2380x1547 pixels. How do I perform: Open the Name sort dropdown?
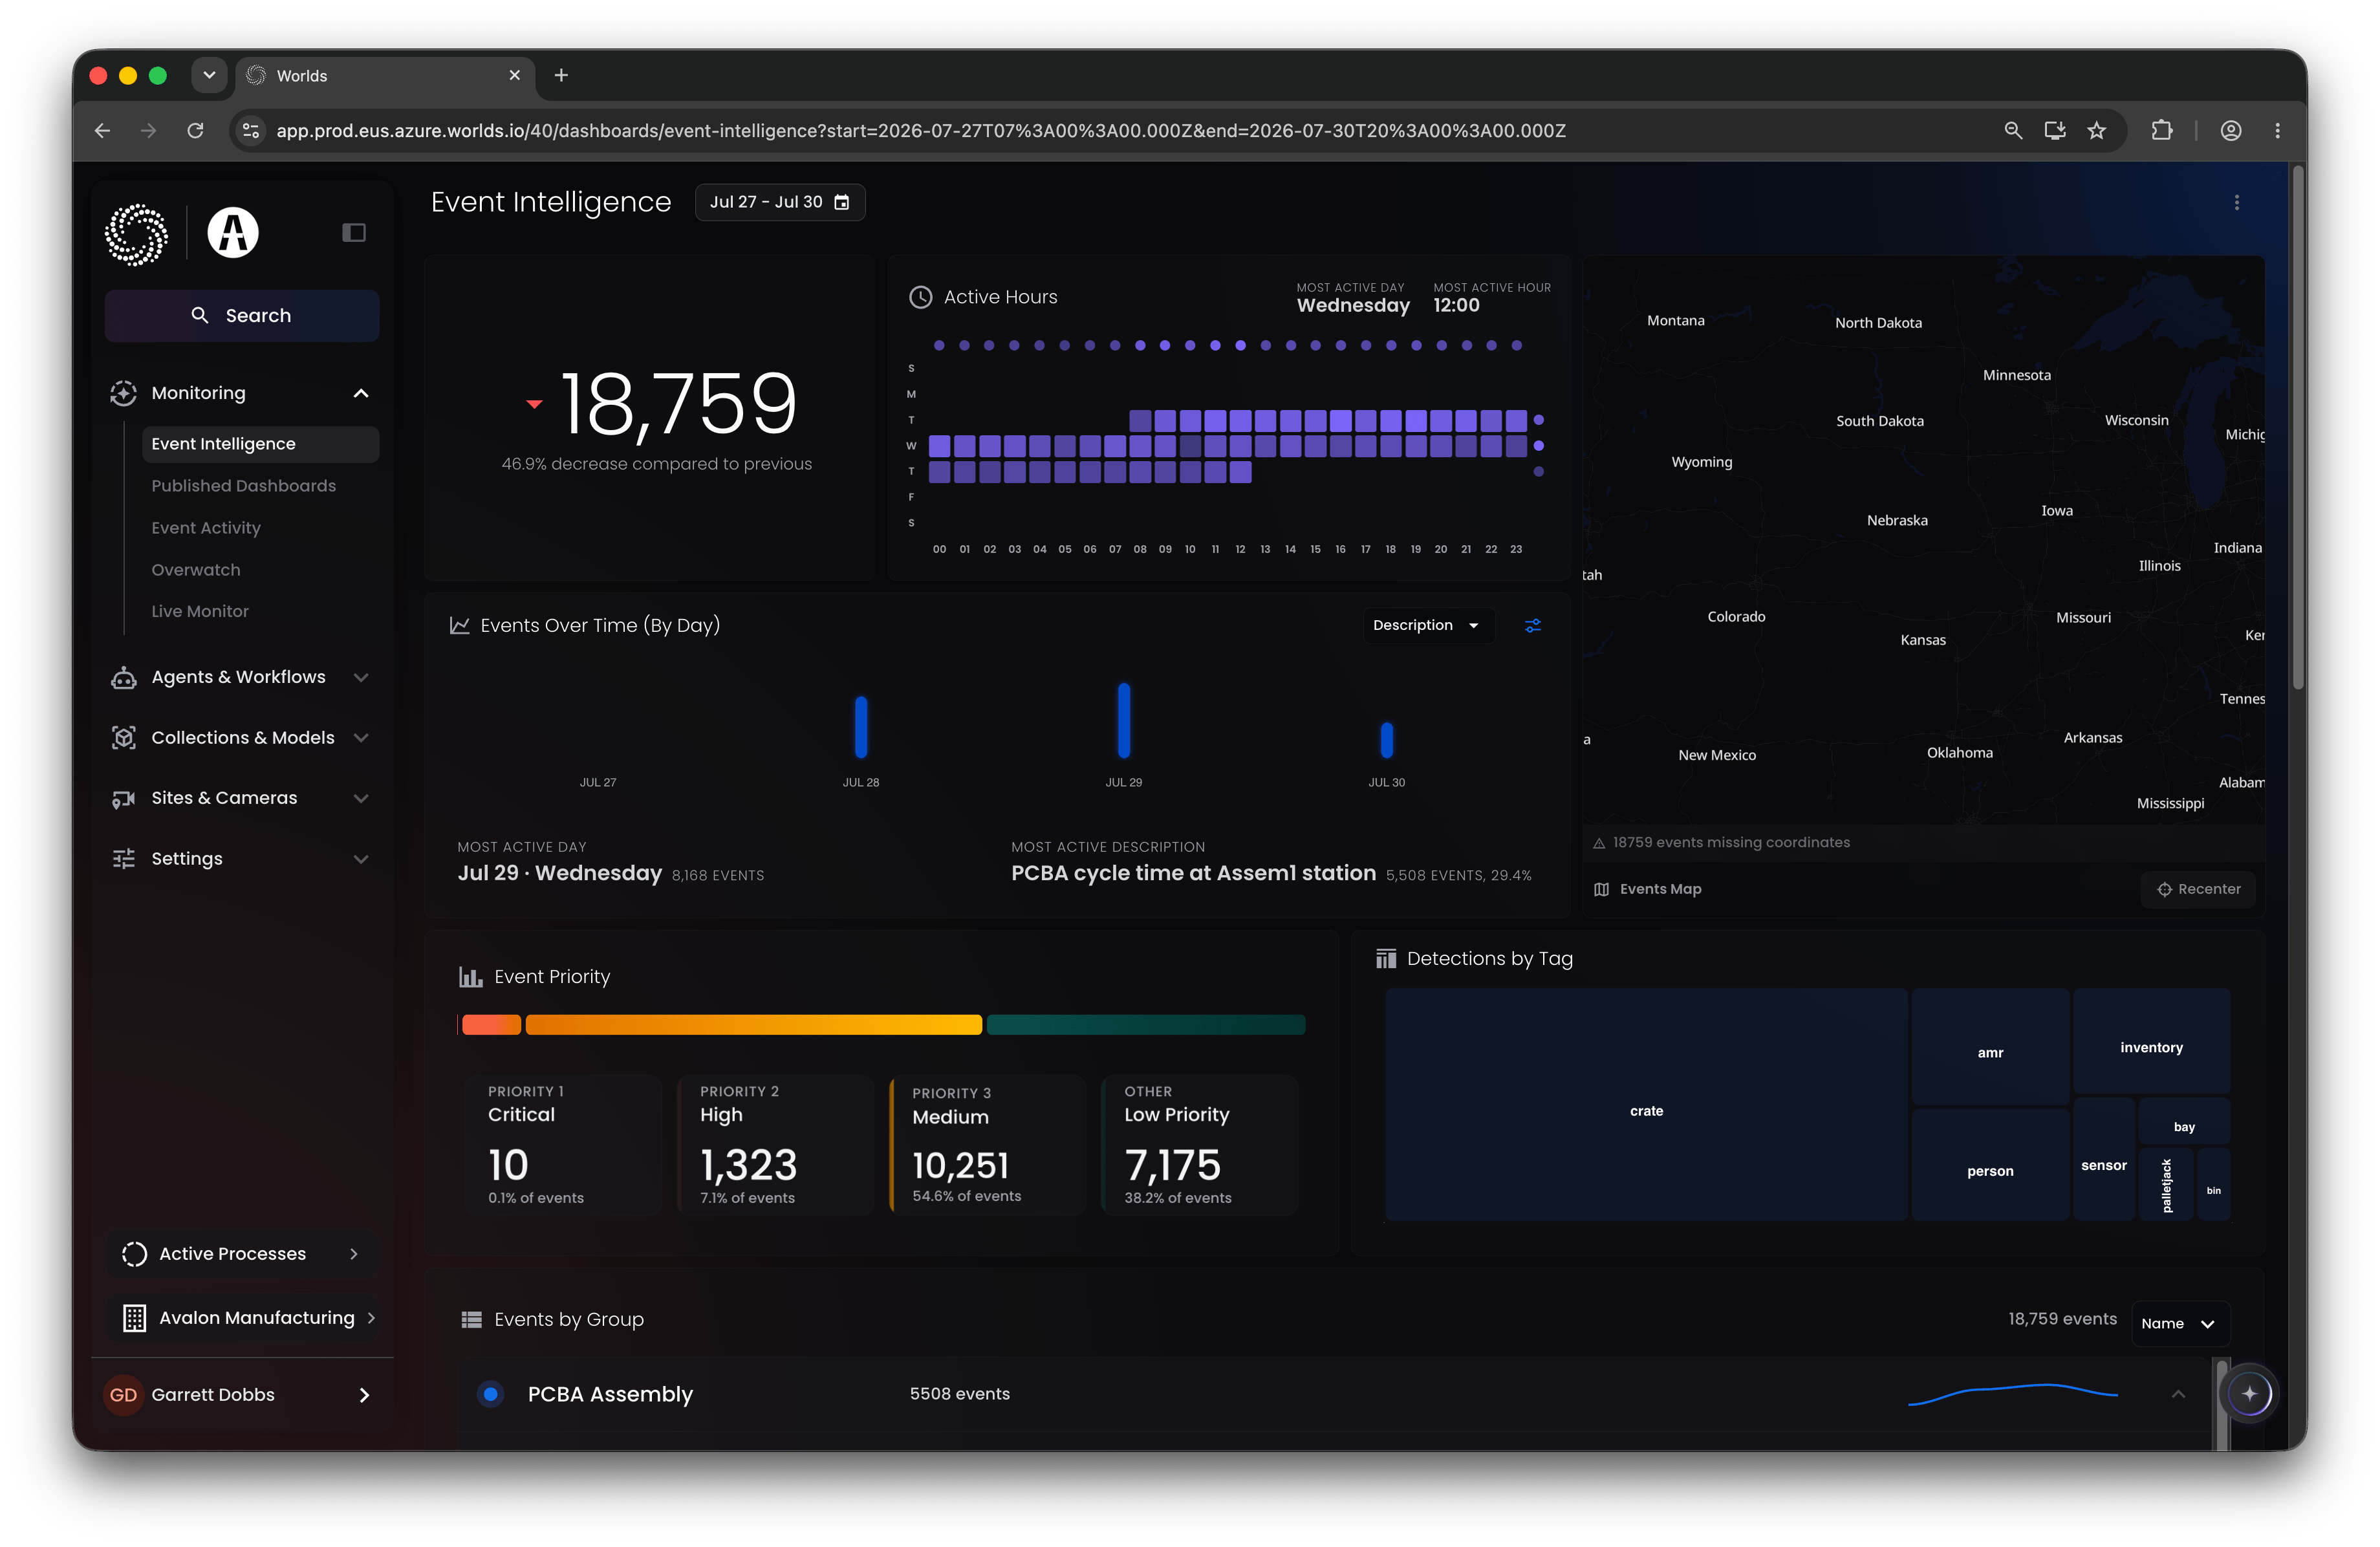pos(2180,1324)
